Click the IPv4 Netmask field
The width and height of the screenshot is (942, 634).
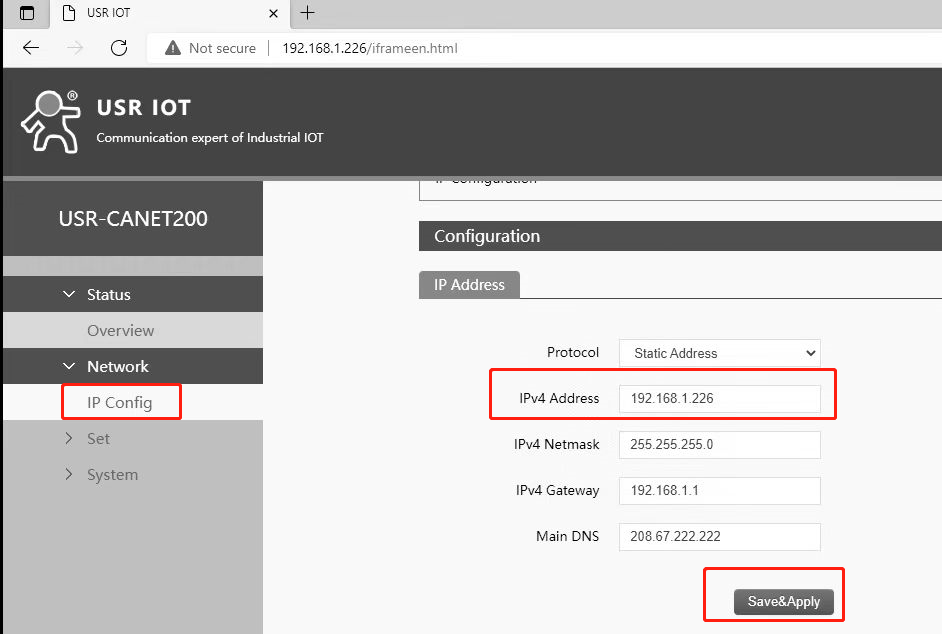720,445
